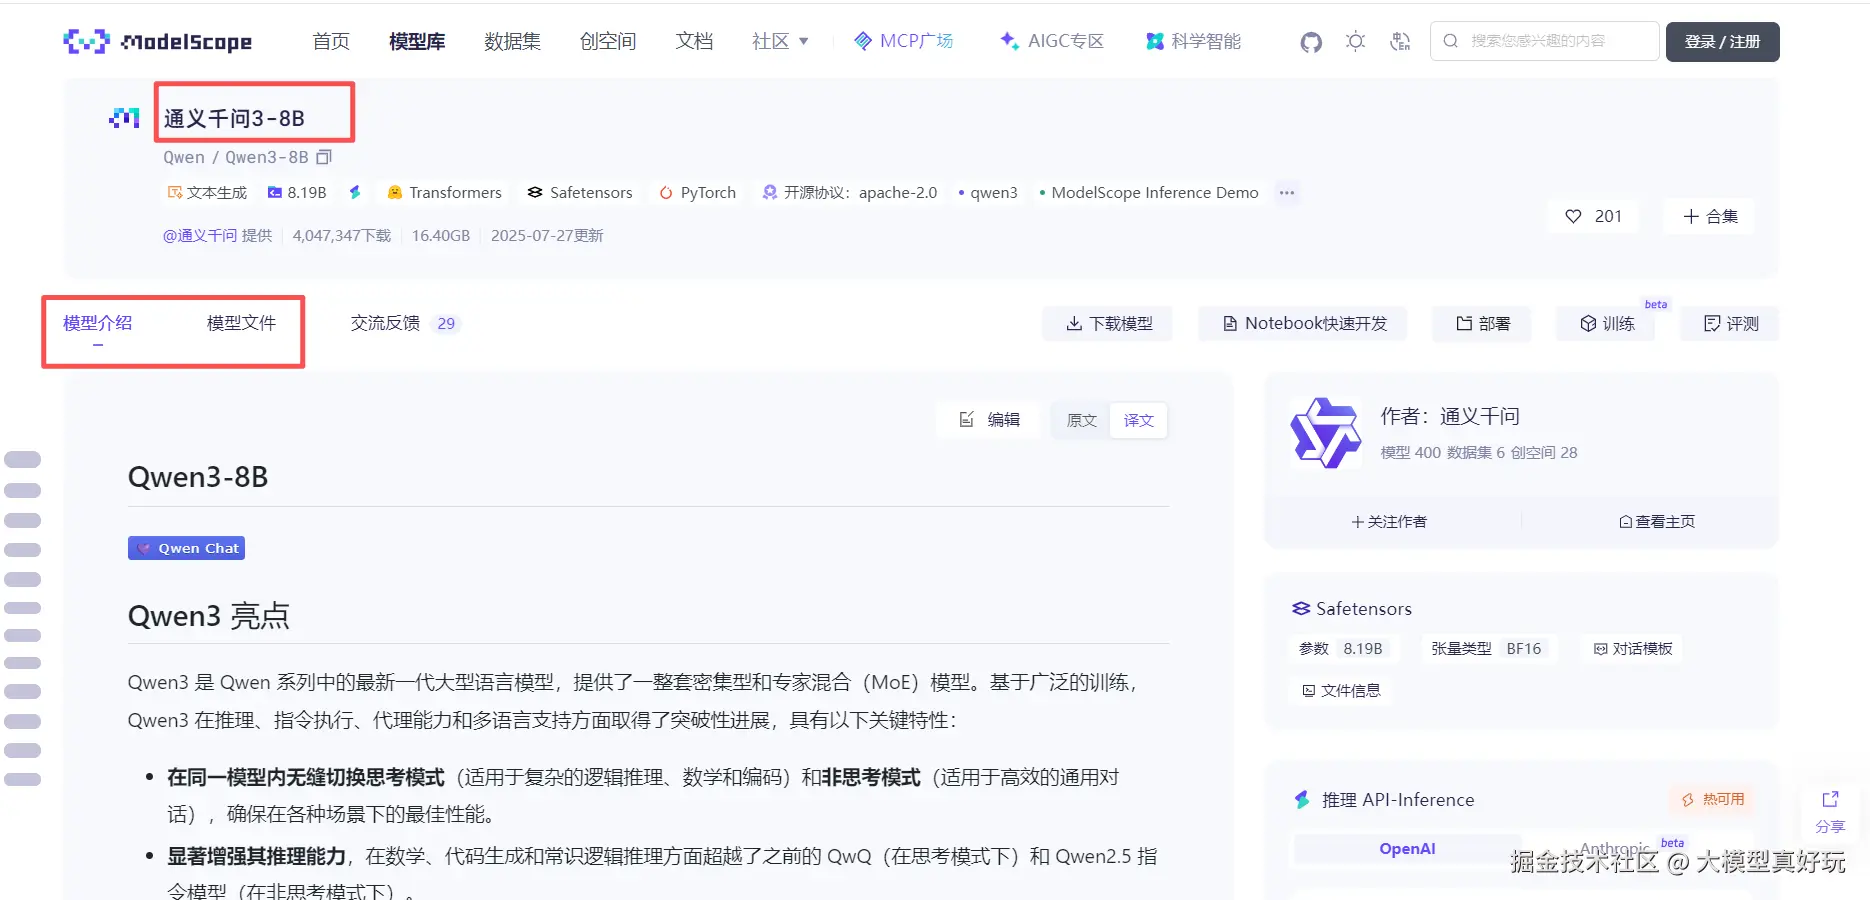Screen dimensions: 1870x900
Task: Open 创空间 from the top navigation
Action: tap(608, 41)
